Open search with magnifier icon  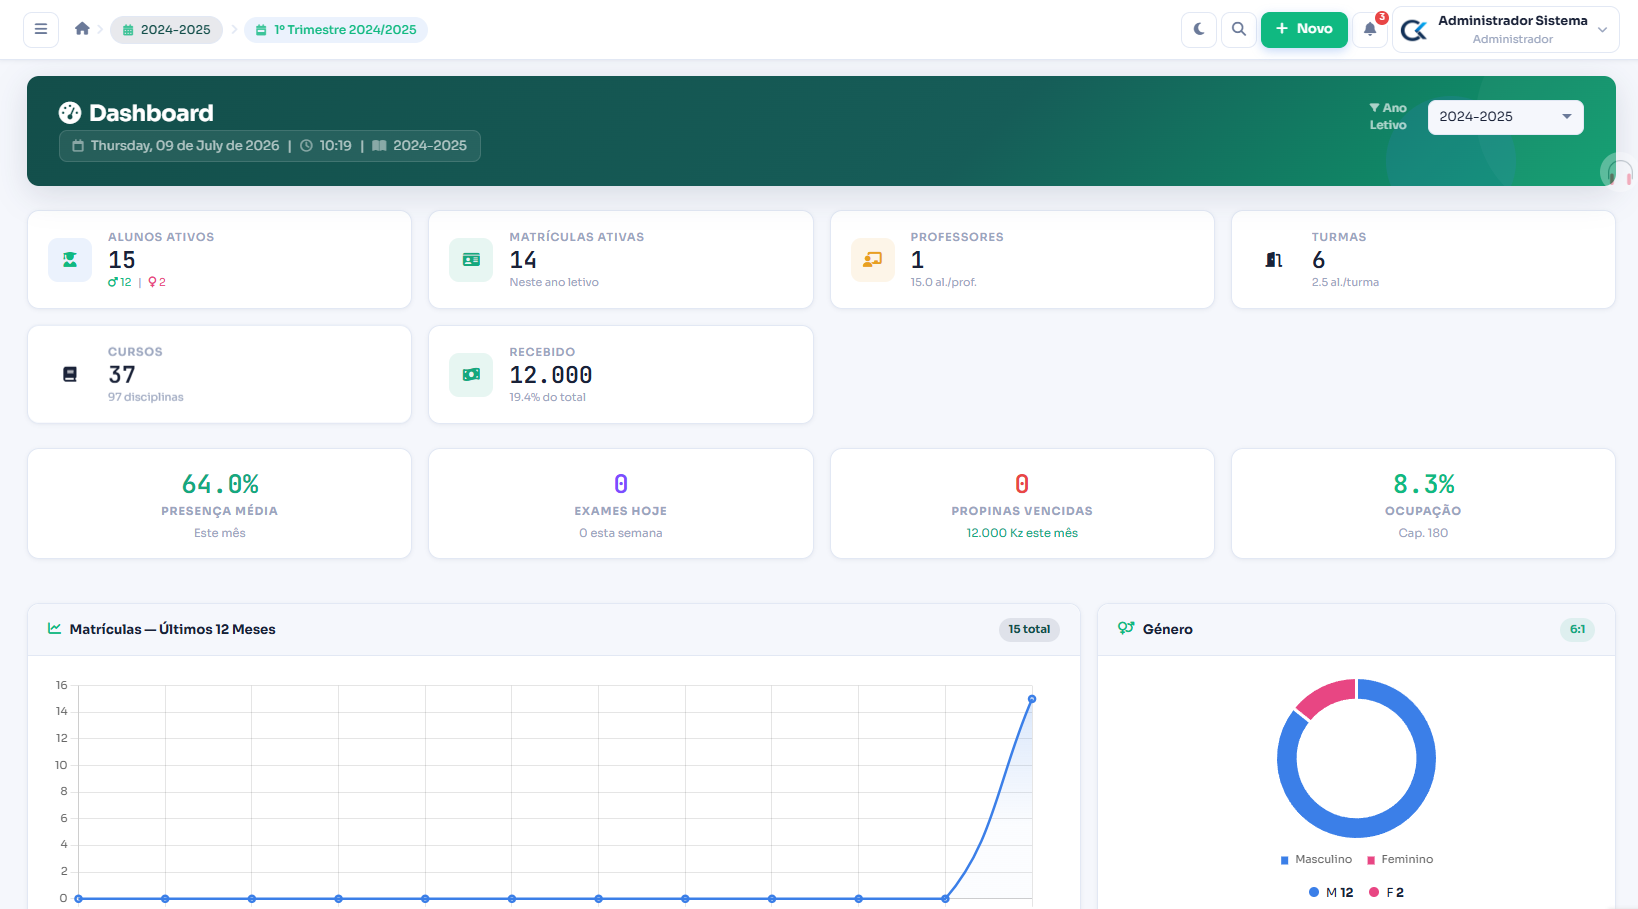click(1239, 29)
